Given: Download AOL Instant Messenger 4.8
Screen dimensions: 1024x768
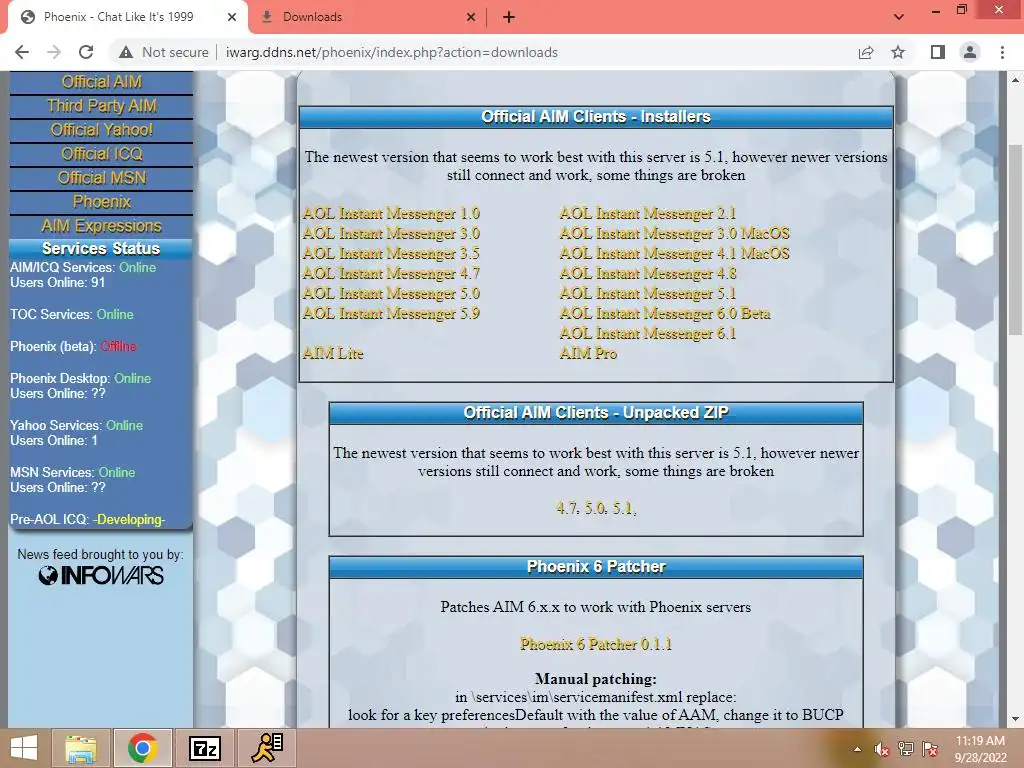Looking at the screenshot, I should point(648,273).
